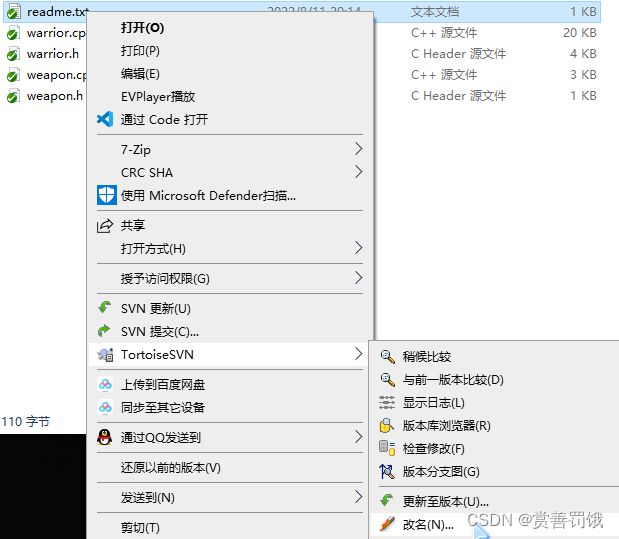Expand the 授予访问权限(G) submenu arrow
619x539 pixels.
358,278
